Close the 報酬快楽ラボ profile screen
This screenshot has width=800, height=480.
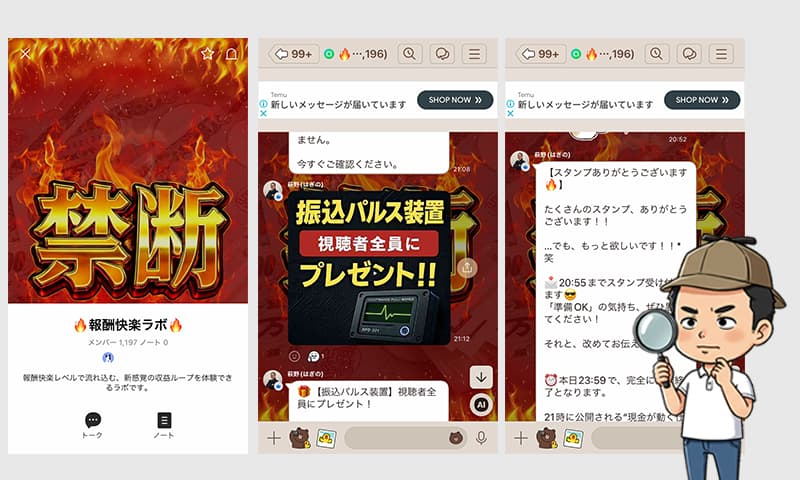click(25, 53)
